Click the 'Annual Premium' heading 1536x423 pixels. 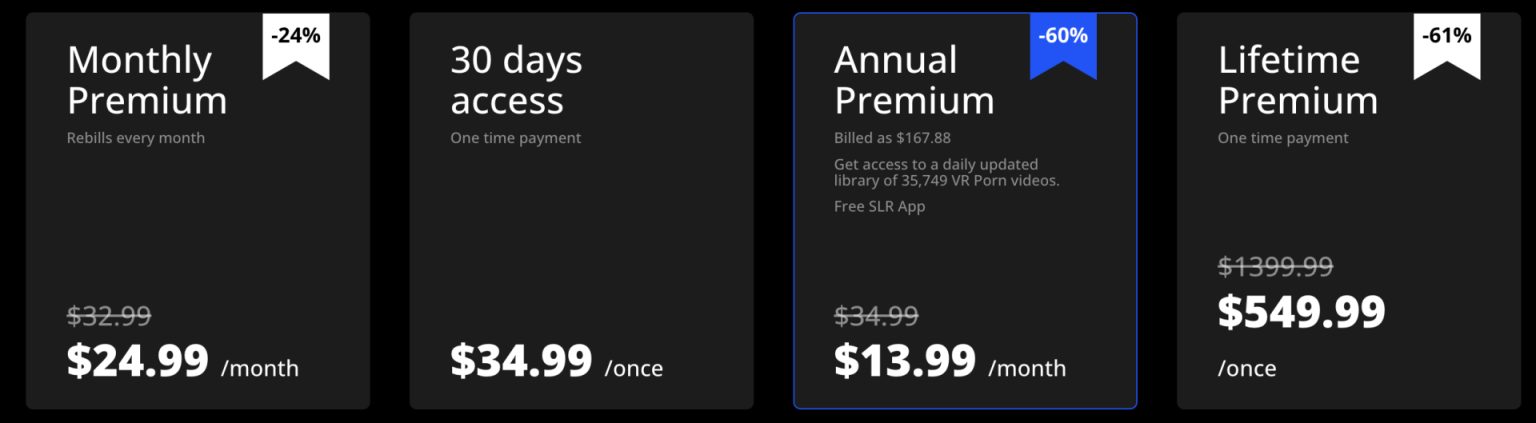pyautogui.click(x=914, y=80)
